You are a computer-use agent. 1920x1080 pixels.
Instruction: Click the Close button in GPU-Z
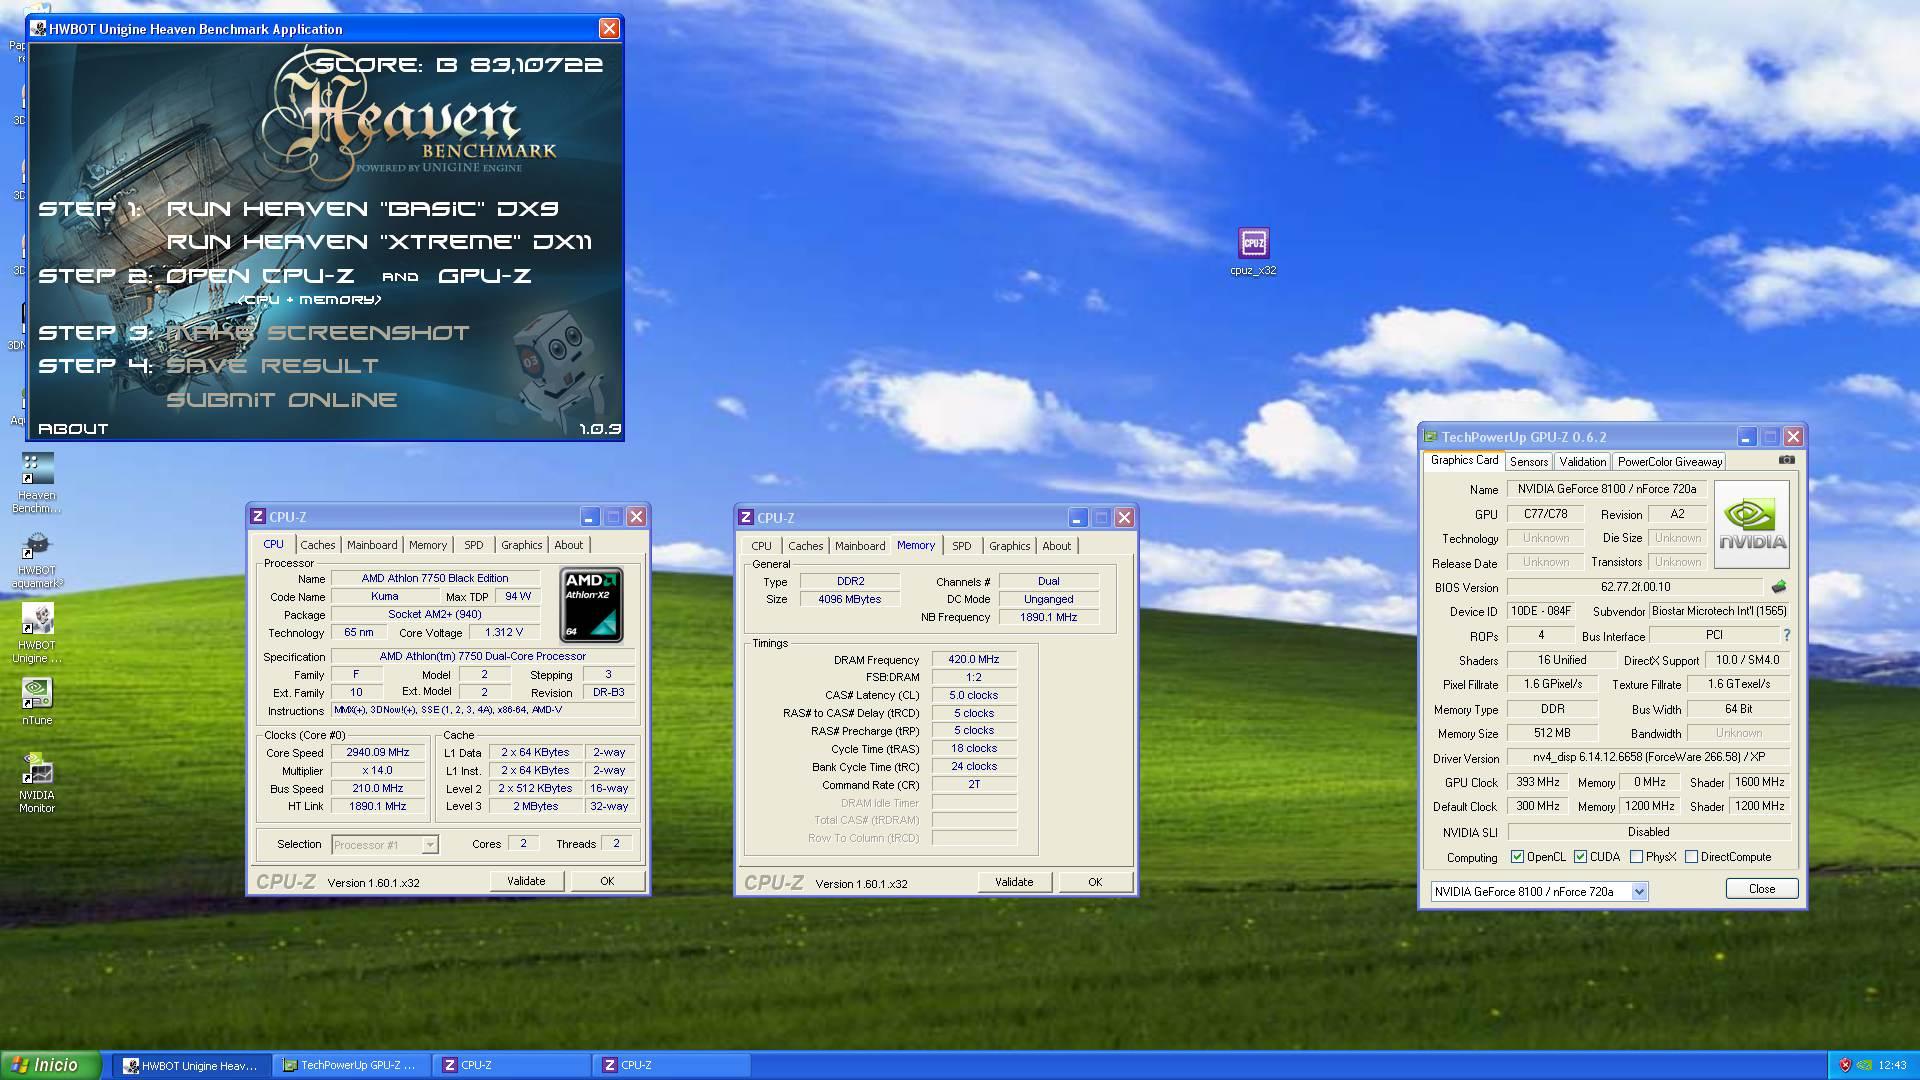[x=1762, y=889]
